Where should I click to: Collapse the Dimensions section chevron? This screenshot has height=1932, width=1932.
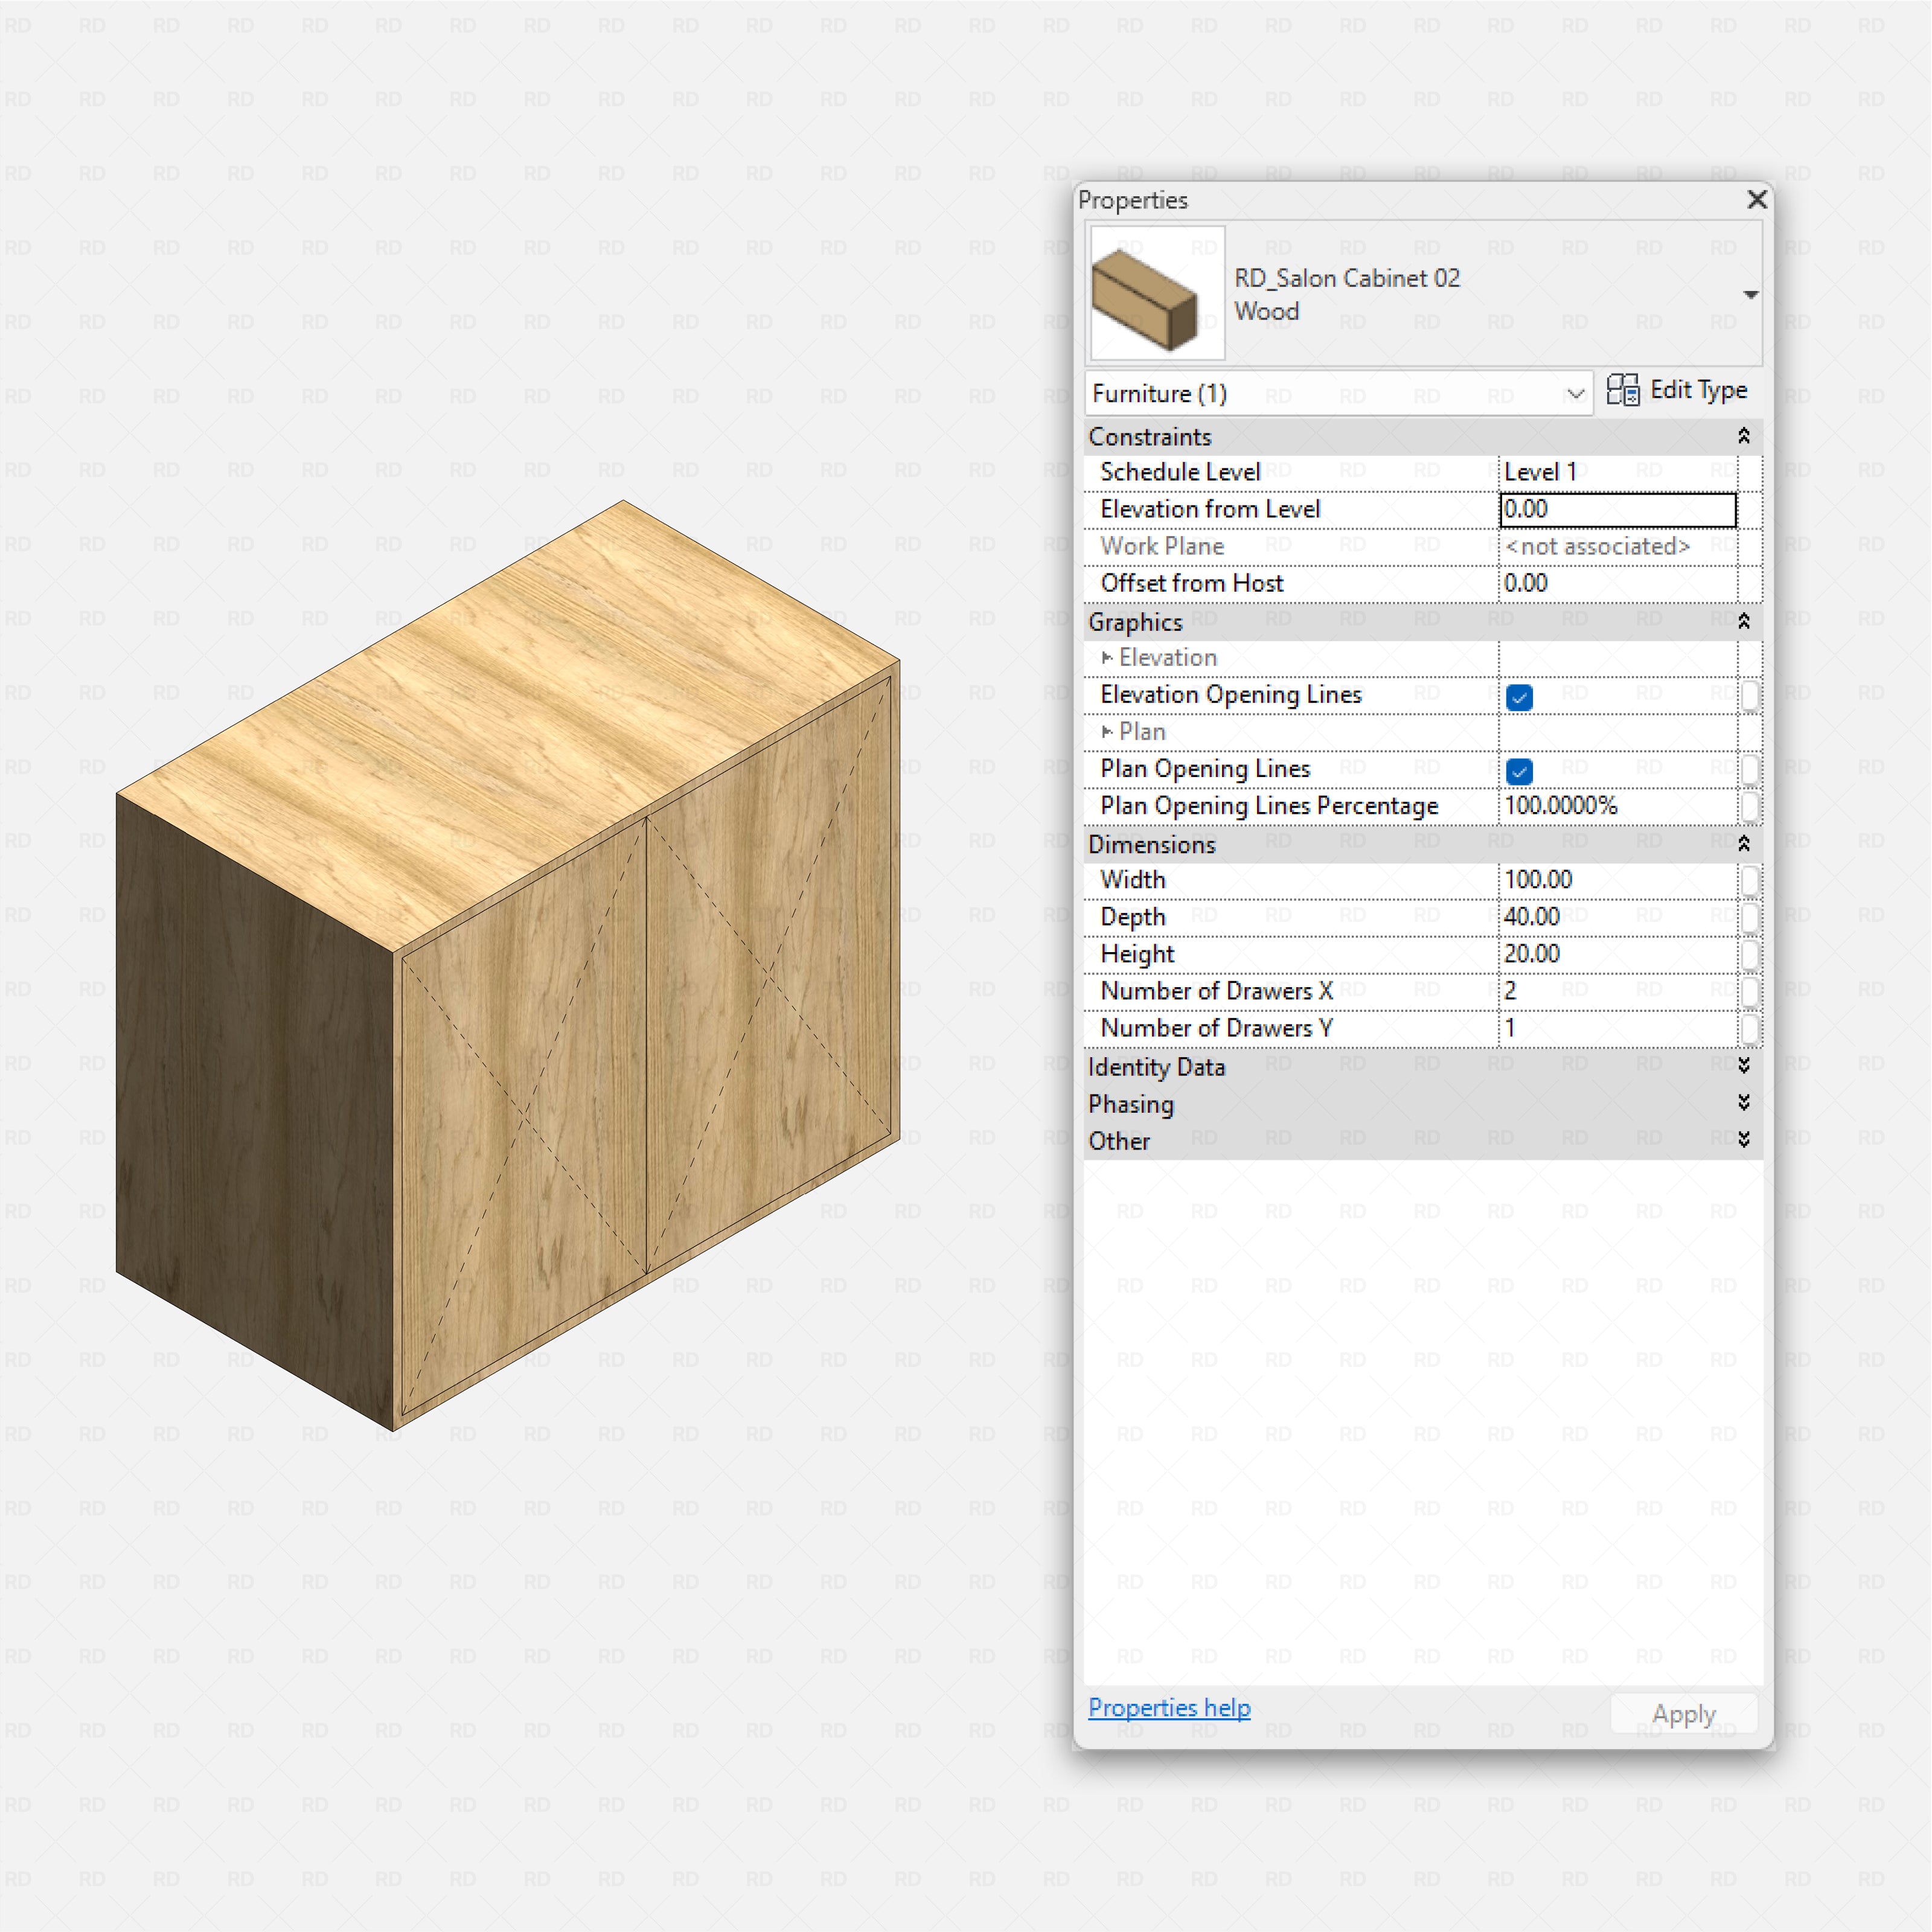(x=1743, y=844)
